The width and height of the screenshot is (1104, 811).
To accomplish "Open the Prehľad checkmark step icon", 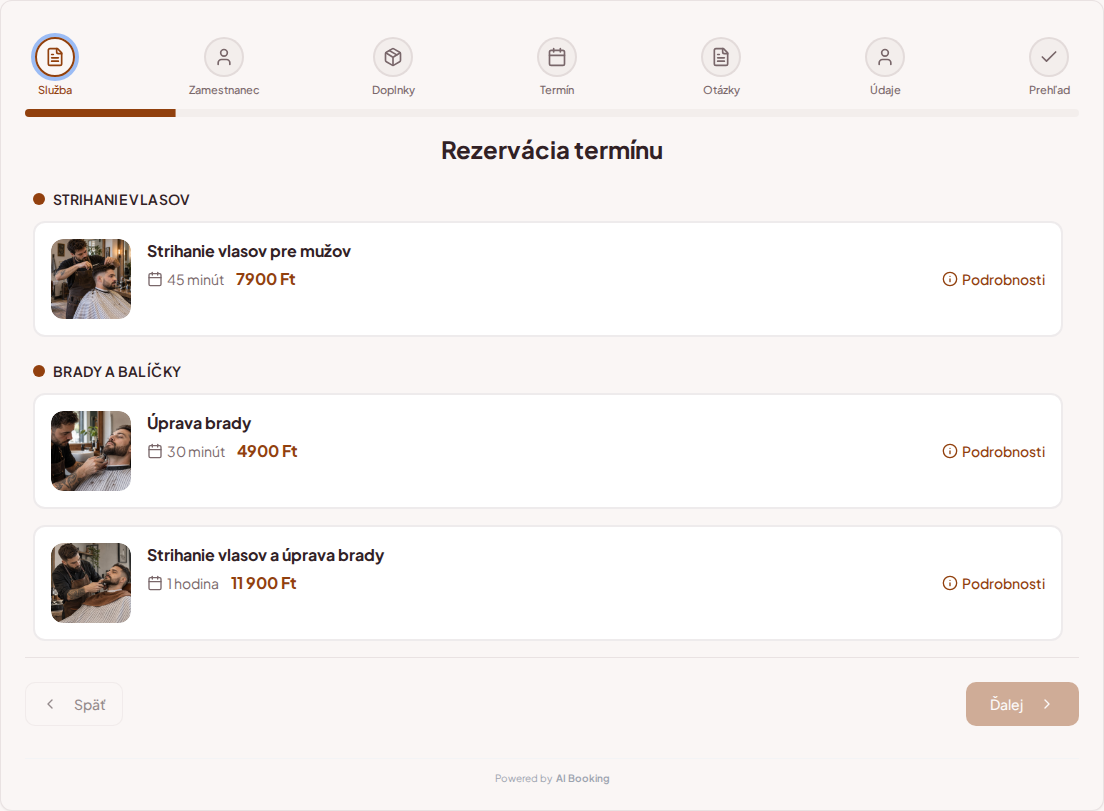I will 1049,57.
